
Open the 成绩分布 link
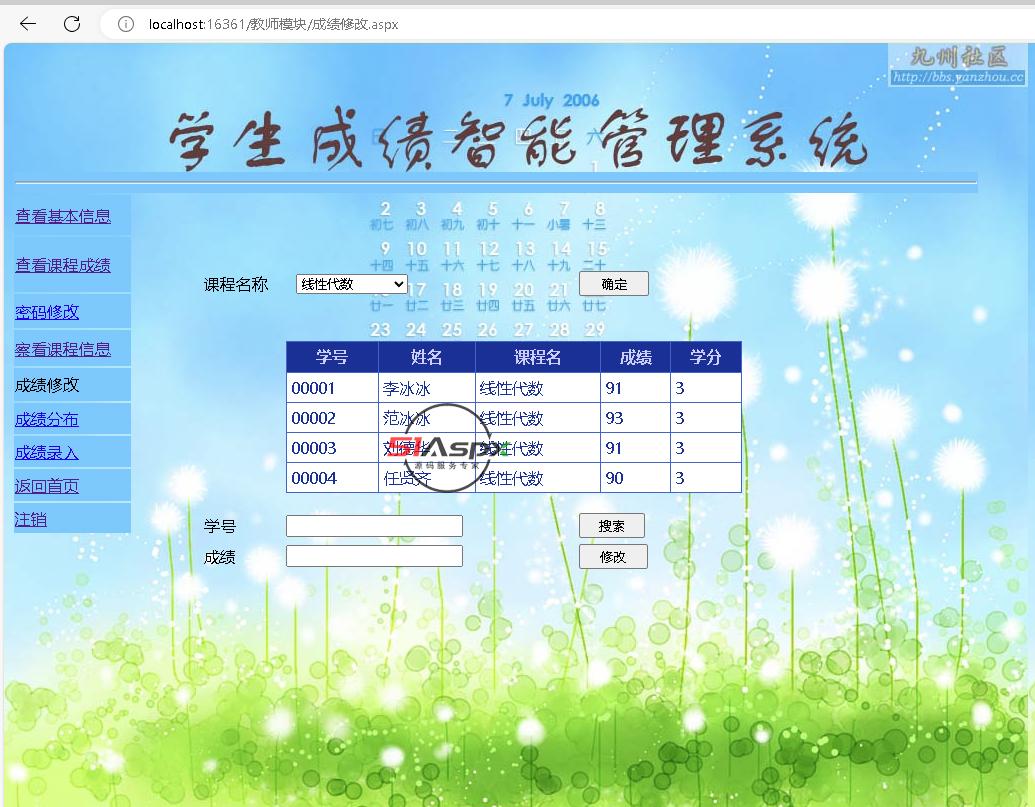(47, 419)
